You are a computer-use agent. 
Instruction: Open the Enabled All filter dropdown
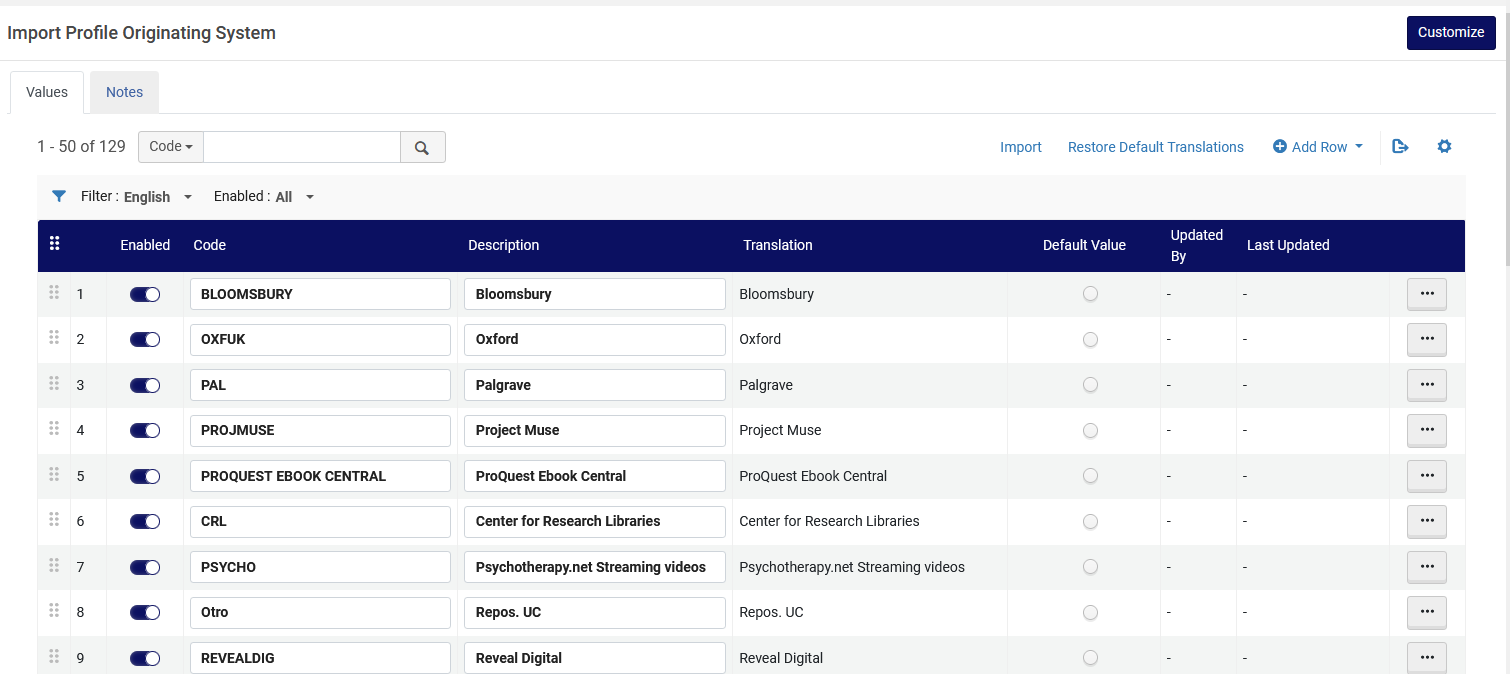click(294, 197)
